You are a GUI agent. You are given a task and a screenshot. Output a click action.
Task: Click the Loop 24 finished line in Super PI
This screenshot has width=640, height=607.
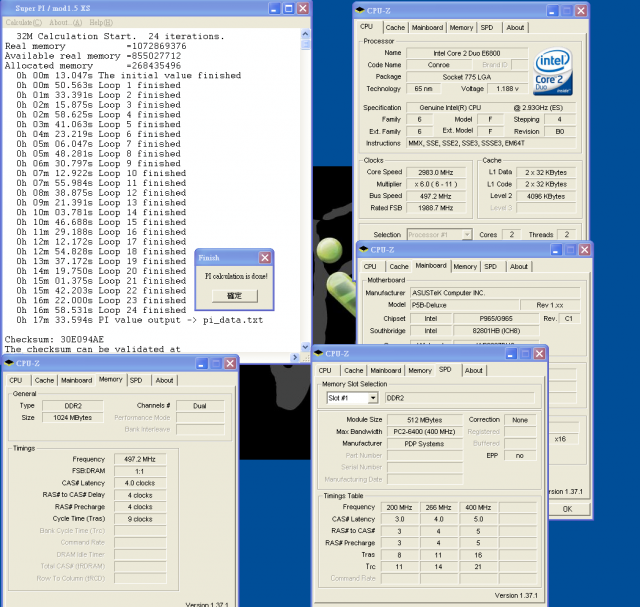click(x=101, y=310)
